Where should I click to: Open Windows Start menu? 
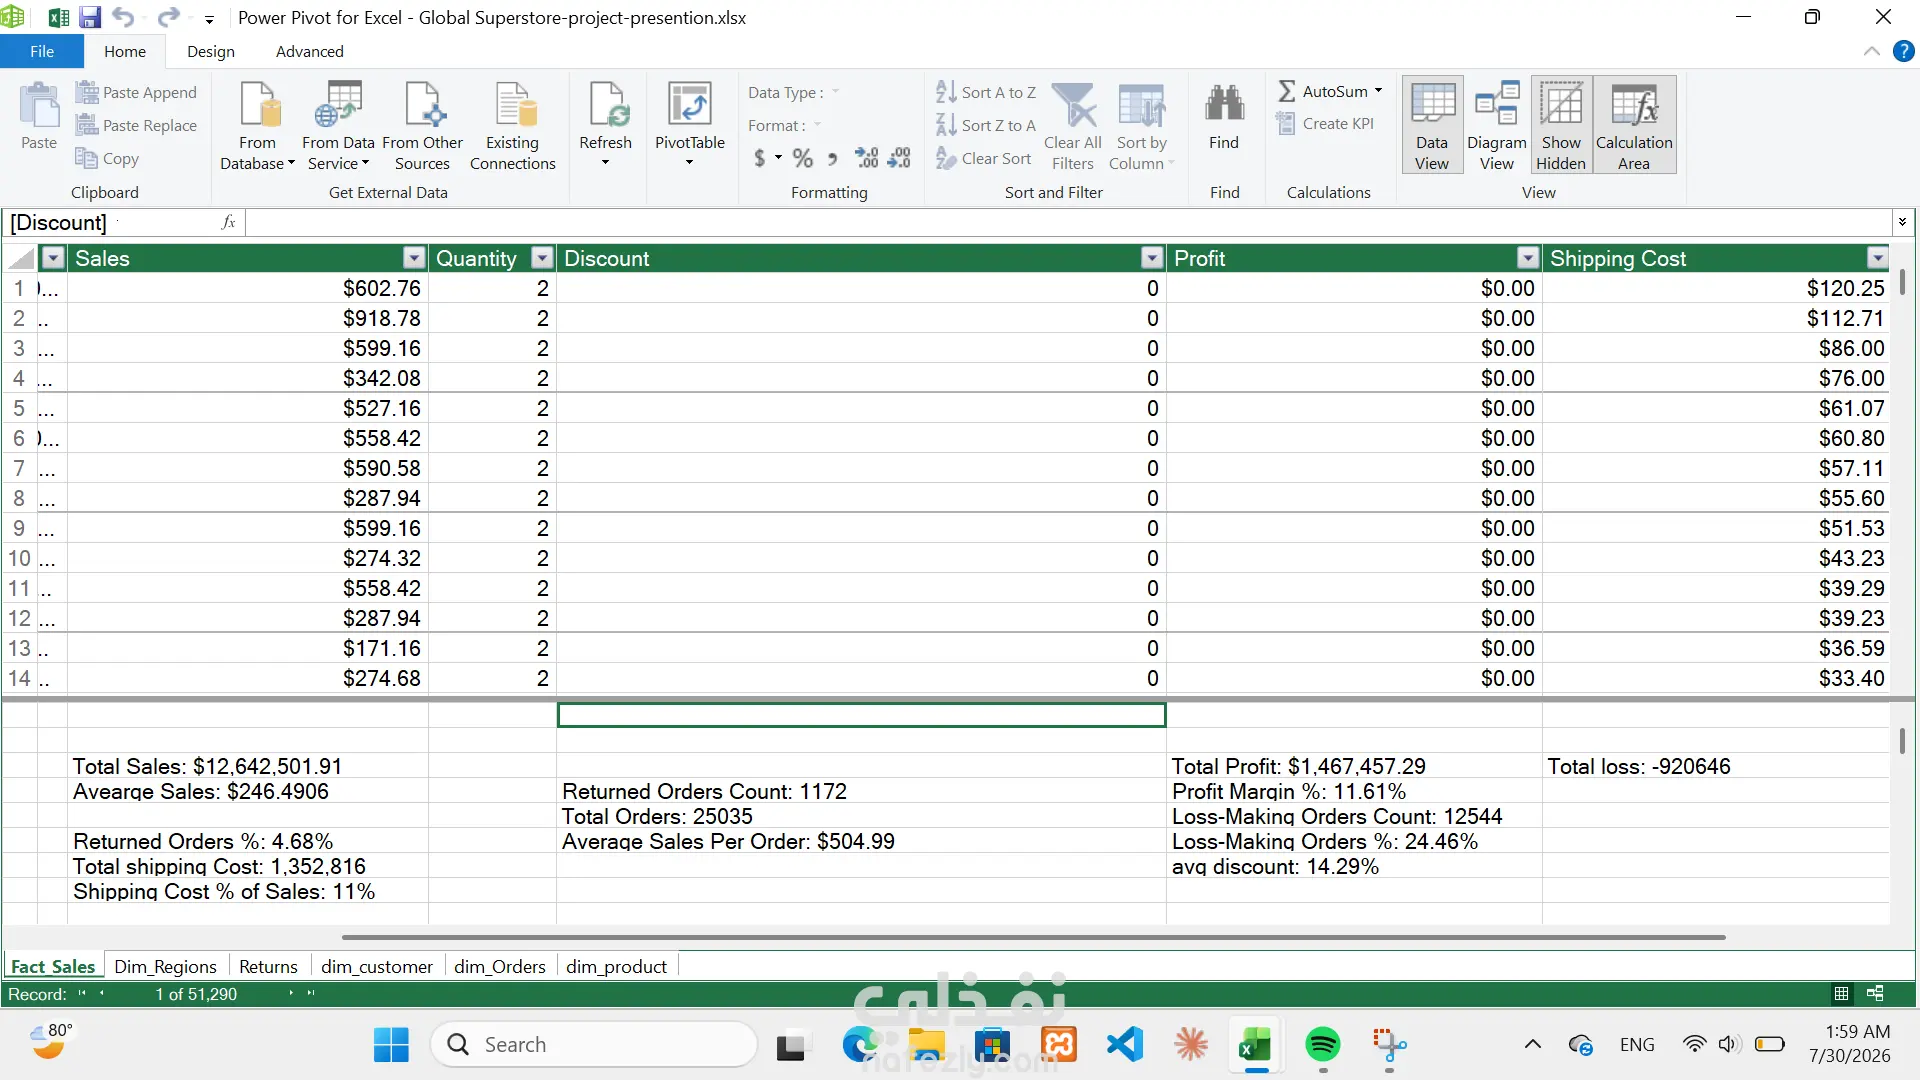391,1045
